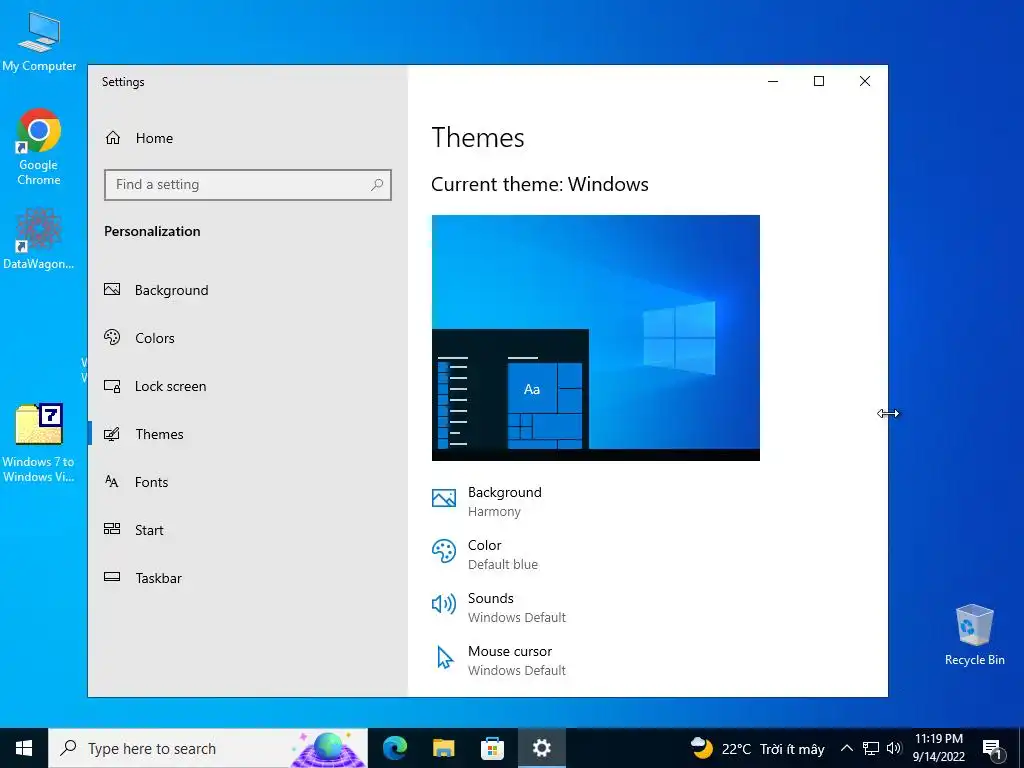Screen dimensions: 1024x768
Task: Open the volume control in the tray
Action: [x=895, y=748]
